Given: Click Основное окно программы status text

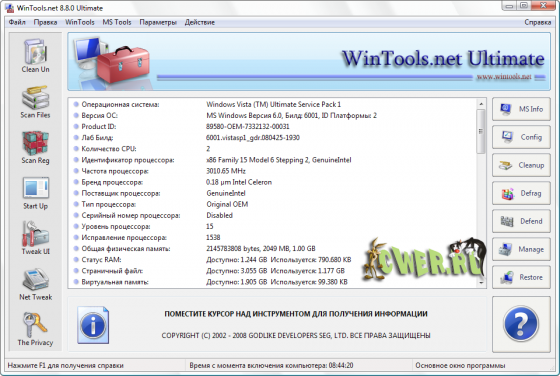Looking at the screenshot, I should (x=460, y=365).
